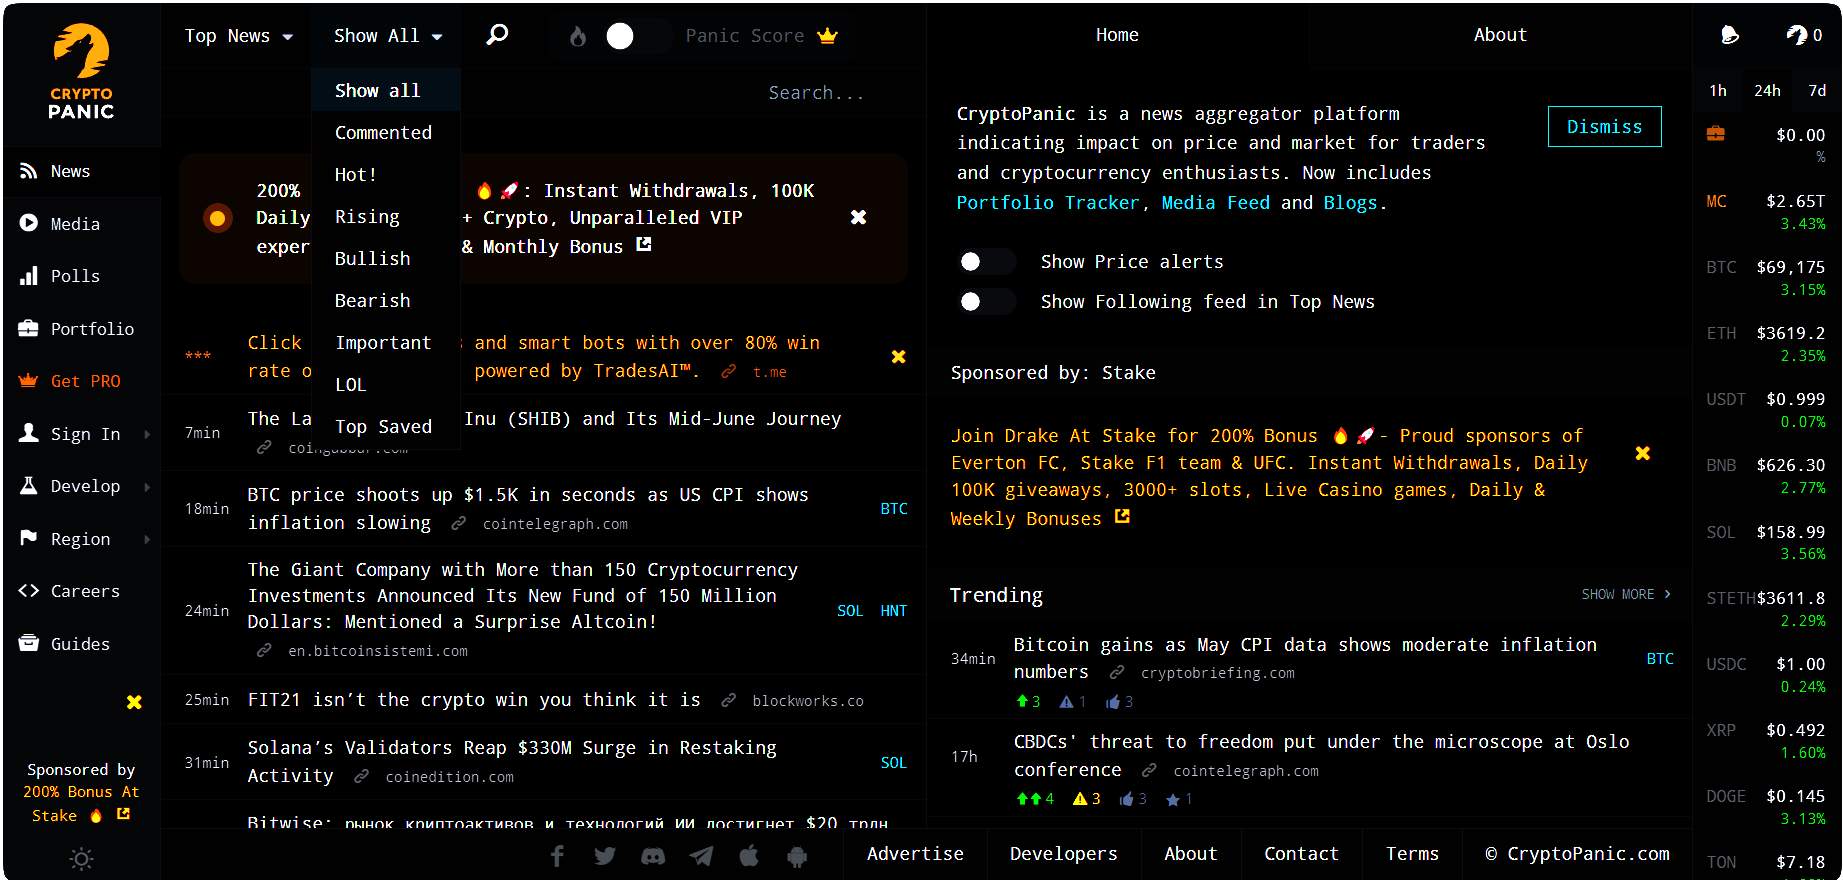Open the Top News dropdown
The width and height of the screenshot is (1843, 880).
point(238,36)
